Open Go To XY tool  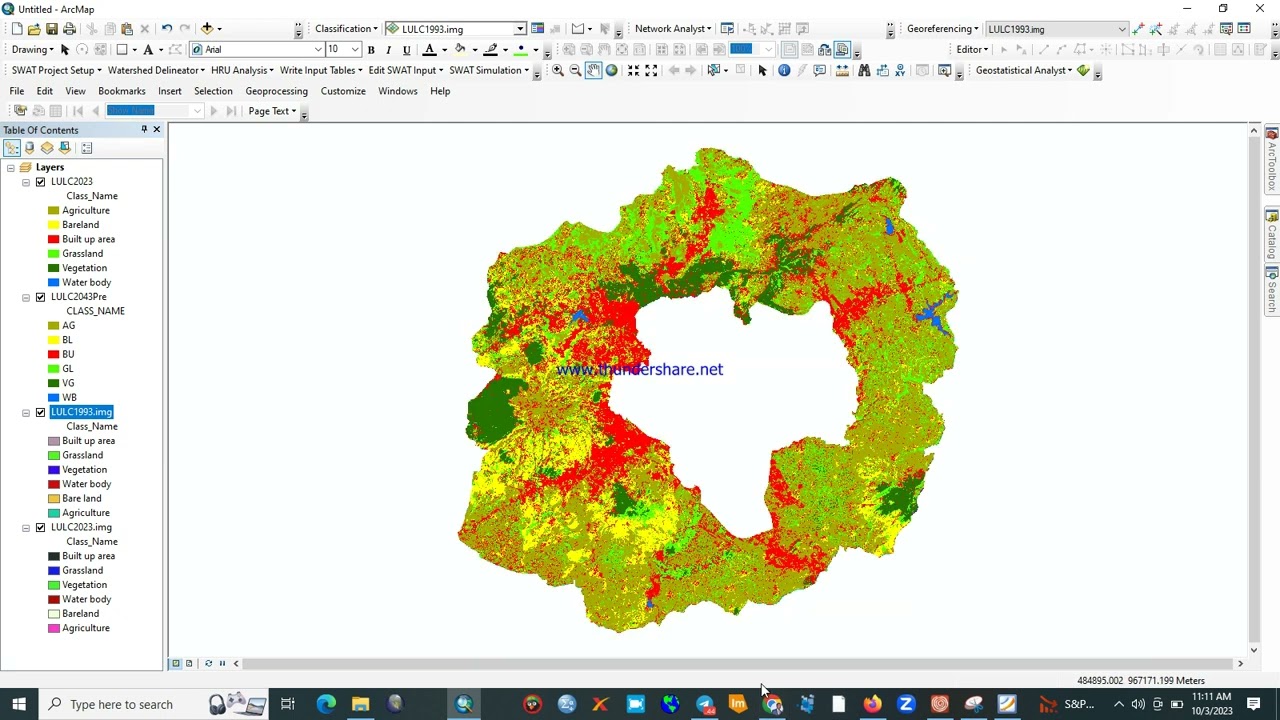point(900,70)
